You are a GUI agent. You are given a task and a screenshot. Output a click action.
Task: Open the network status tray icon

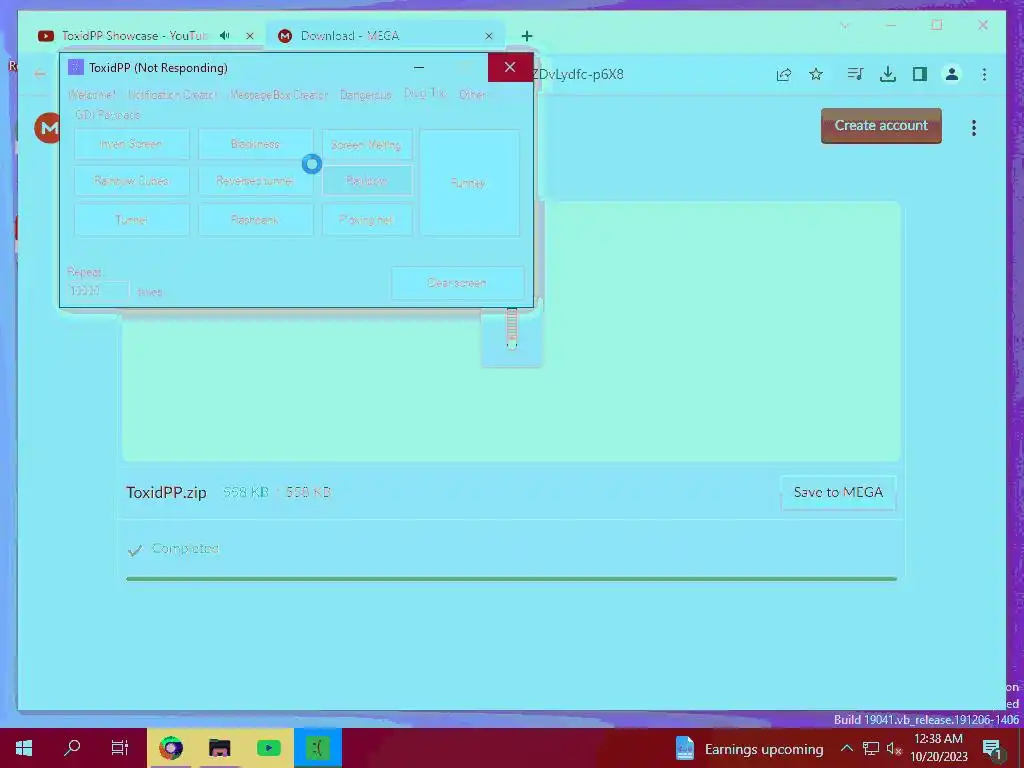click(x=871, y=748)
